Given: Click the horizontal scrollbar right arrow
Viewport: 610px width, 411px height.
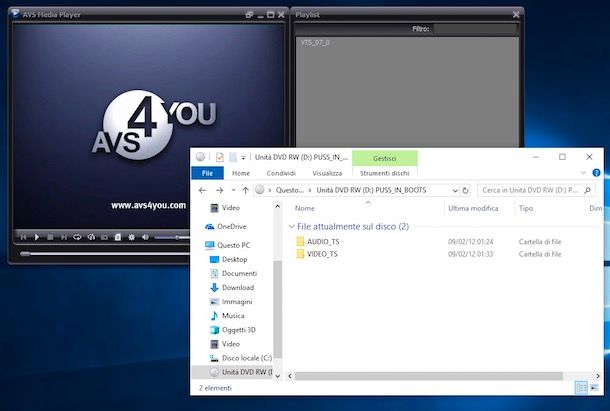Looking at the screenshot, I should point(598,376).
